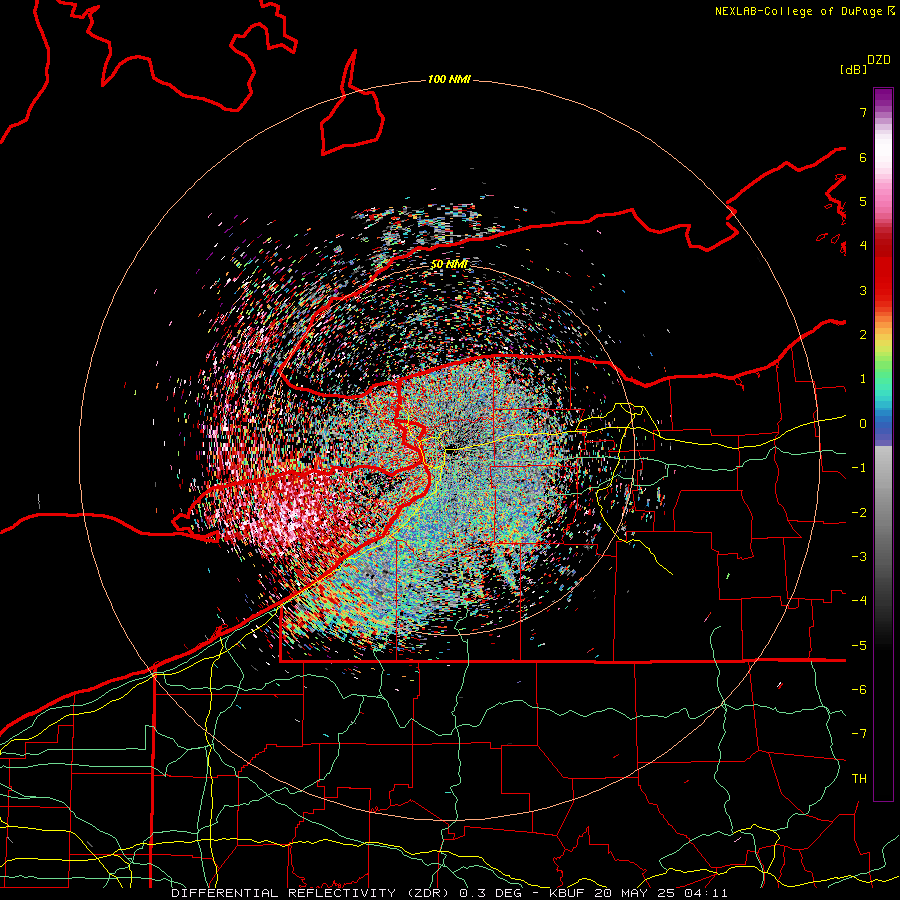Click the 2 value on the color scale
Screen dimensions: 900x900
click(863, 335)
